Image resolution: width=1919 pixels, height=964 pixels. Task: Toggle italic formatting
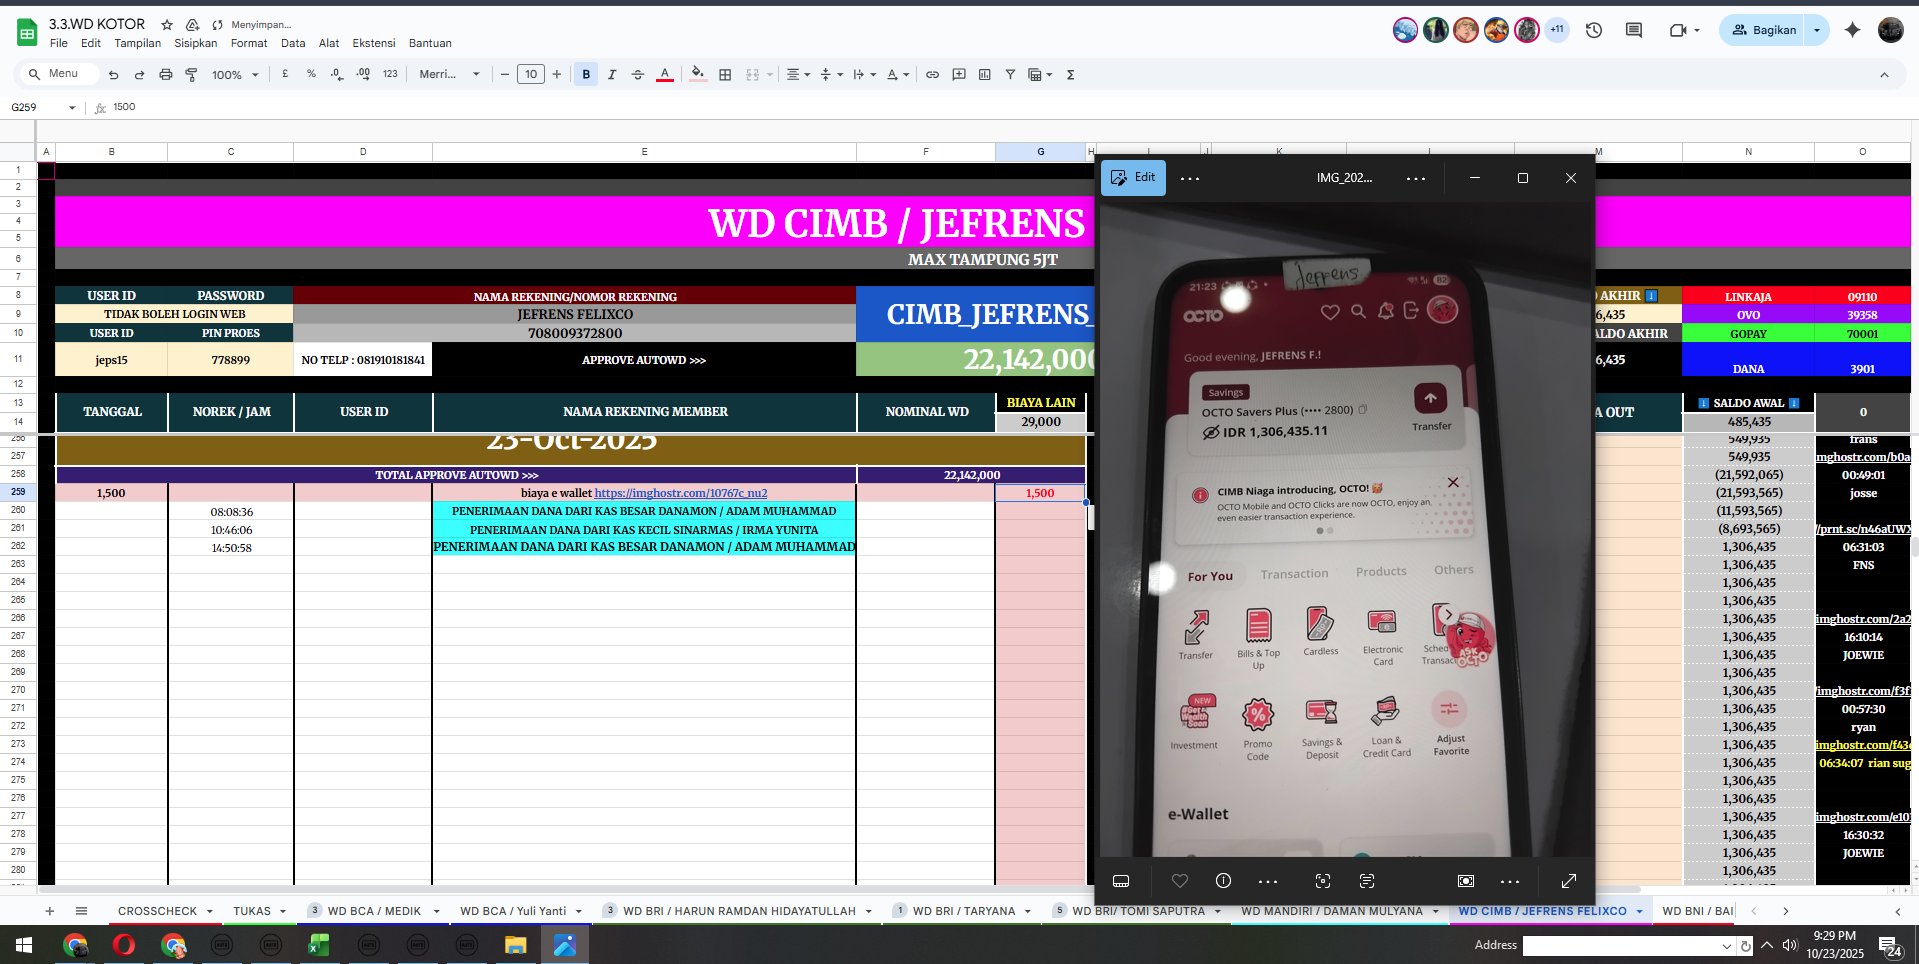point(612,74)
